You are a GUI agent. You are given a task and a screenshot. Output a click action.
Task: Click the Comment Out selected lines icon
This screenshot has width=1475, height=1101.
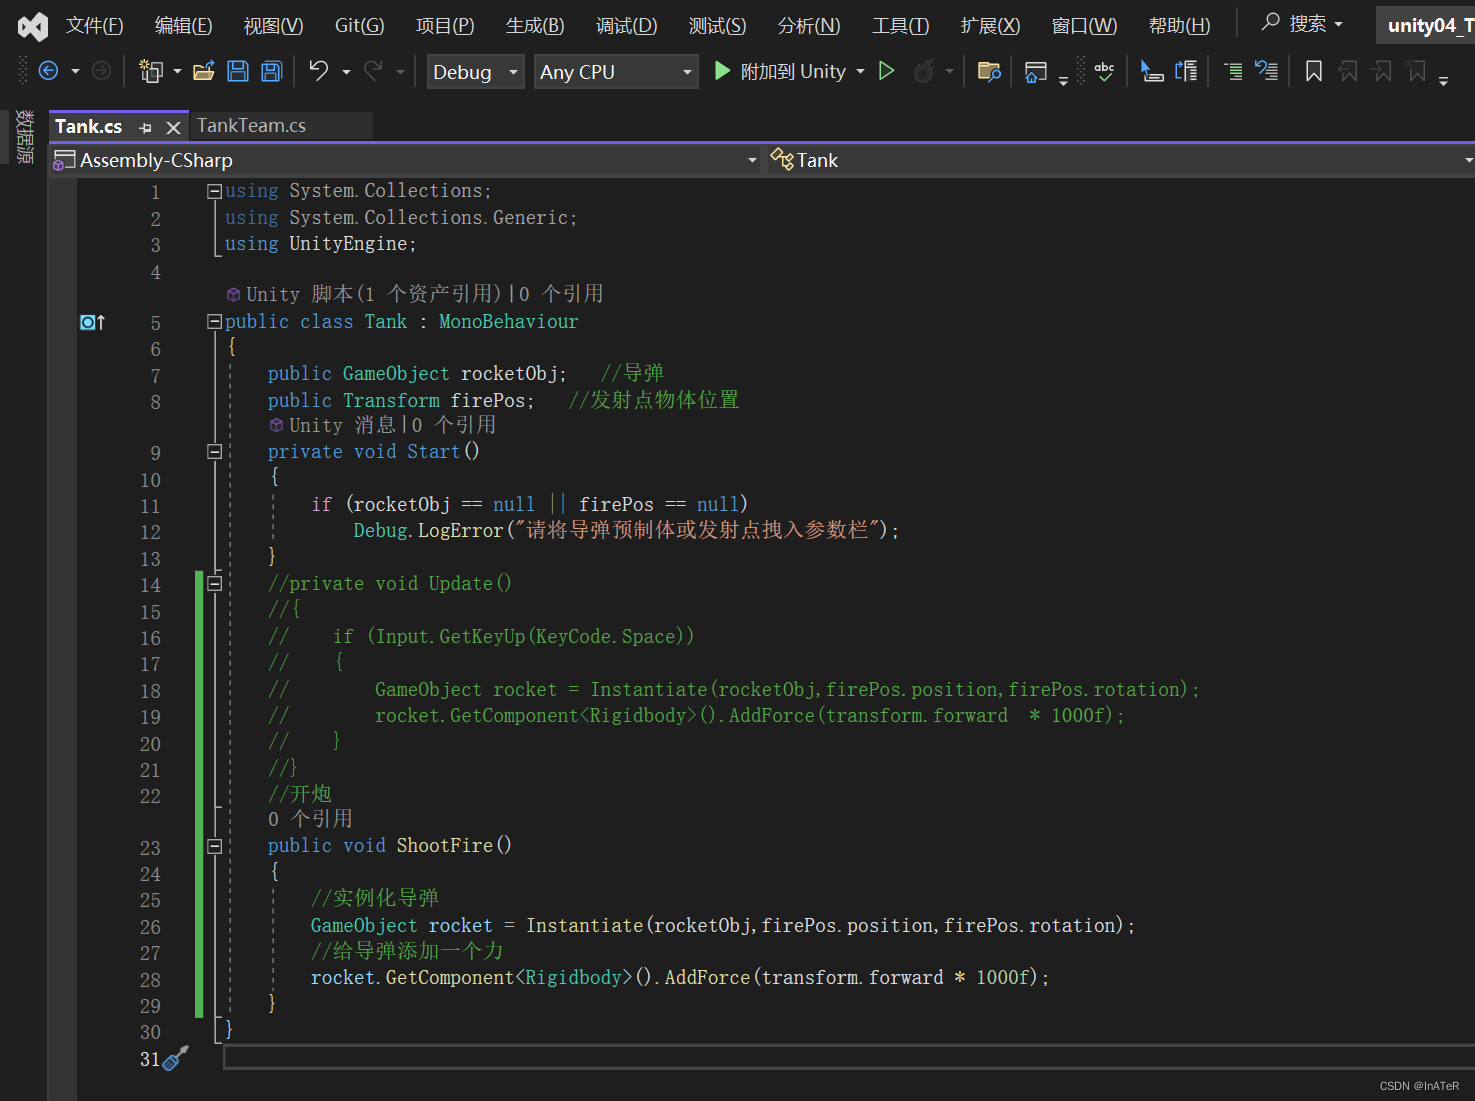[x=1233, y=71]
